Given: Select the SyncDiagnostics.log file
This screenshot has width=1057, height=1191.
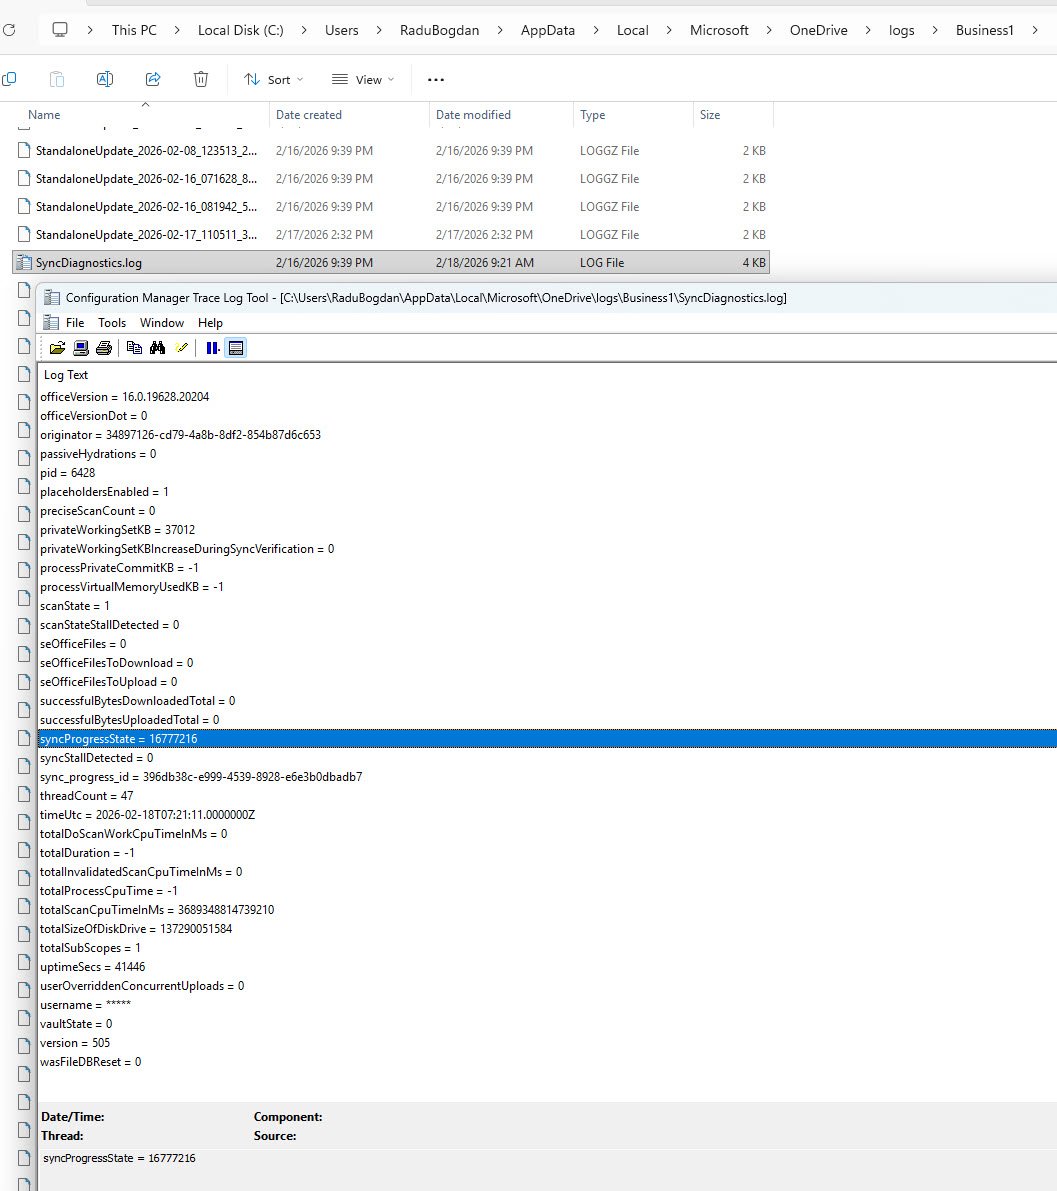Looking at the screenshot, I should [88, 263].
